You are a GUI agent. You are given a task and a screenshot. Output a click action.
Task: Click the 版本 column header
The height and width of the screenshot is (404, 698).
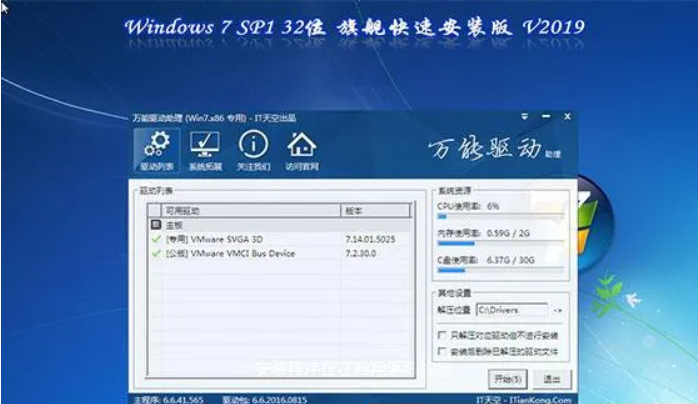pos(375,210)
